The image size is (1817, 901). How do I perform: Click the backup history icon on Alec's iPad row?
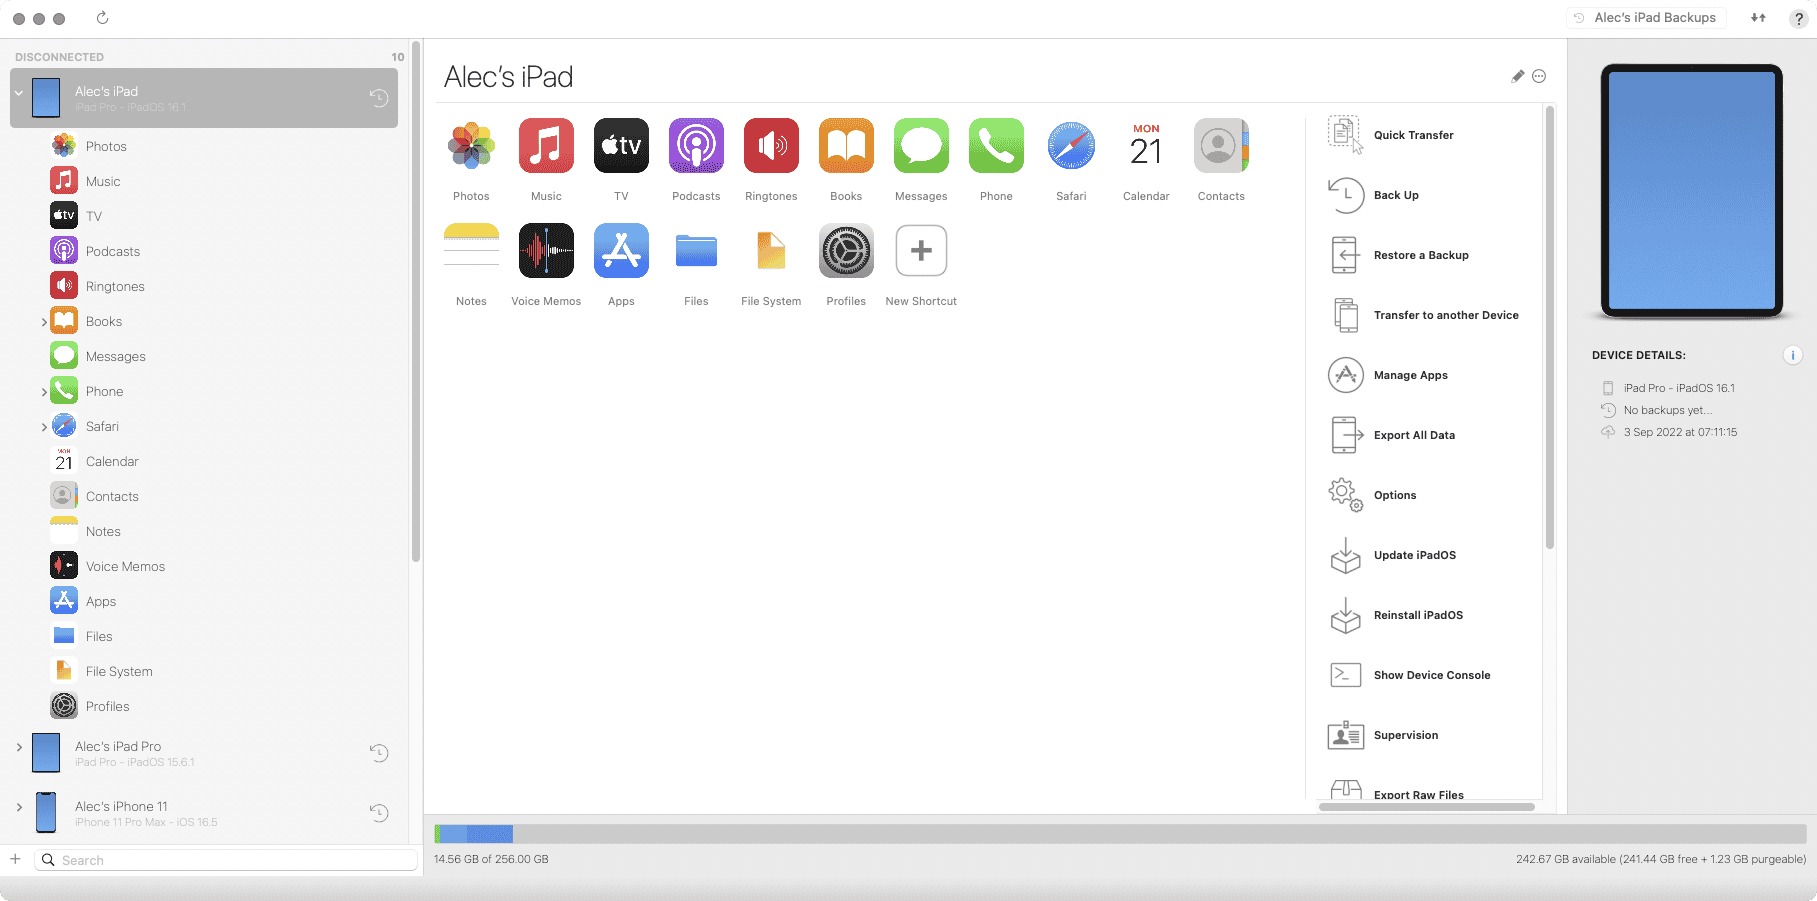(379, 98)
